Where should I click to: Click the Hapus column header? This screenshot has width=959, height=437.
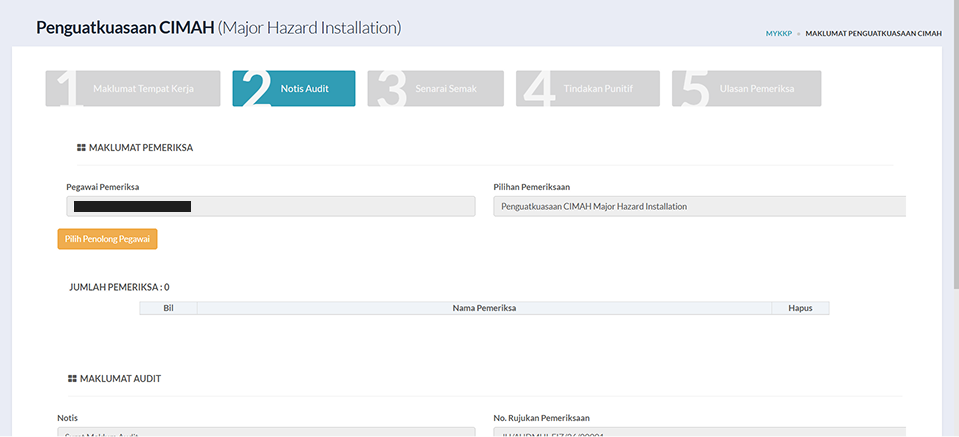801,308
